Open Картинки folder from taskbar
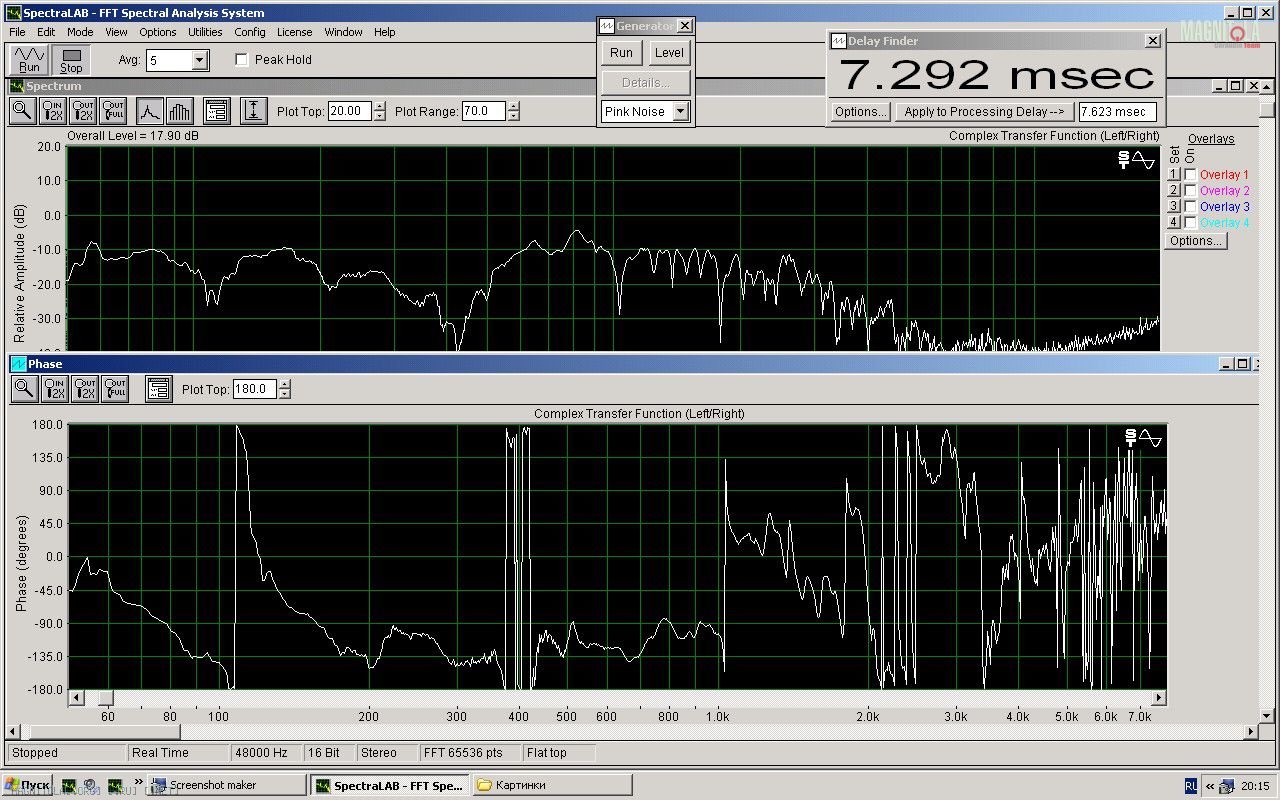This screenshot has width=1280, height=800. (x=552, y=785)
